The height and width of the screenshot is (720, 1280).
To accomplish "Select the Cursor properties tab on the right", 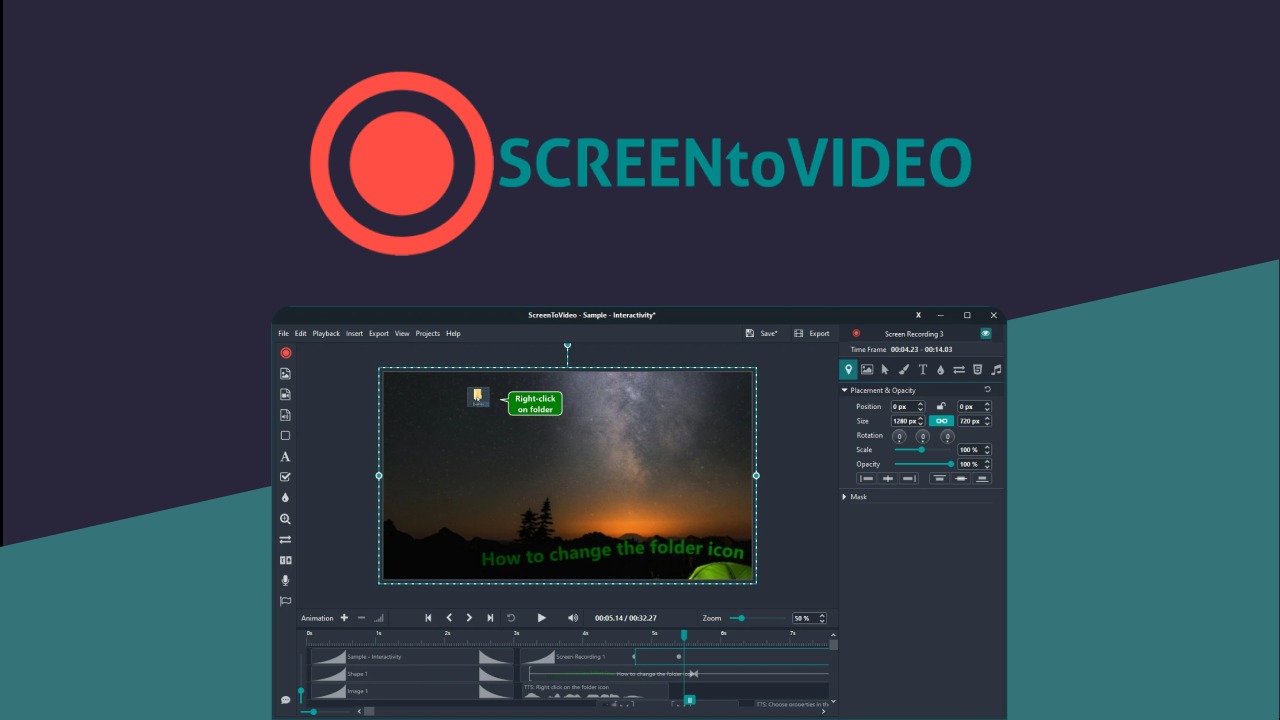I will point(884,369).
